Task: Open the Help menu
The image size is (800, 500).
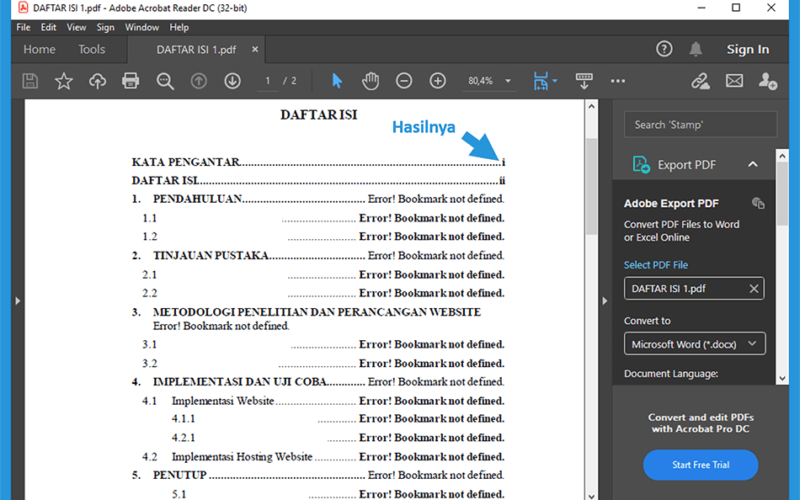Action: pyautogui.click(x=179, y=27)
